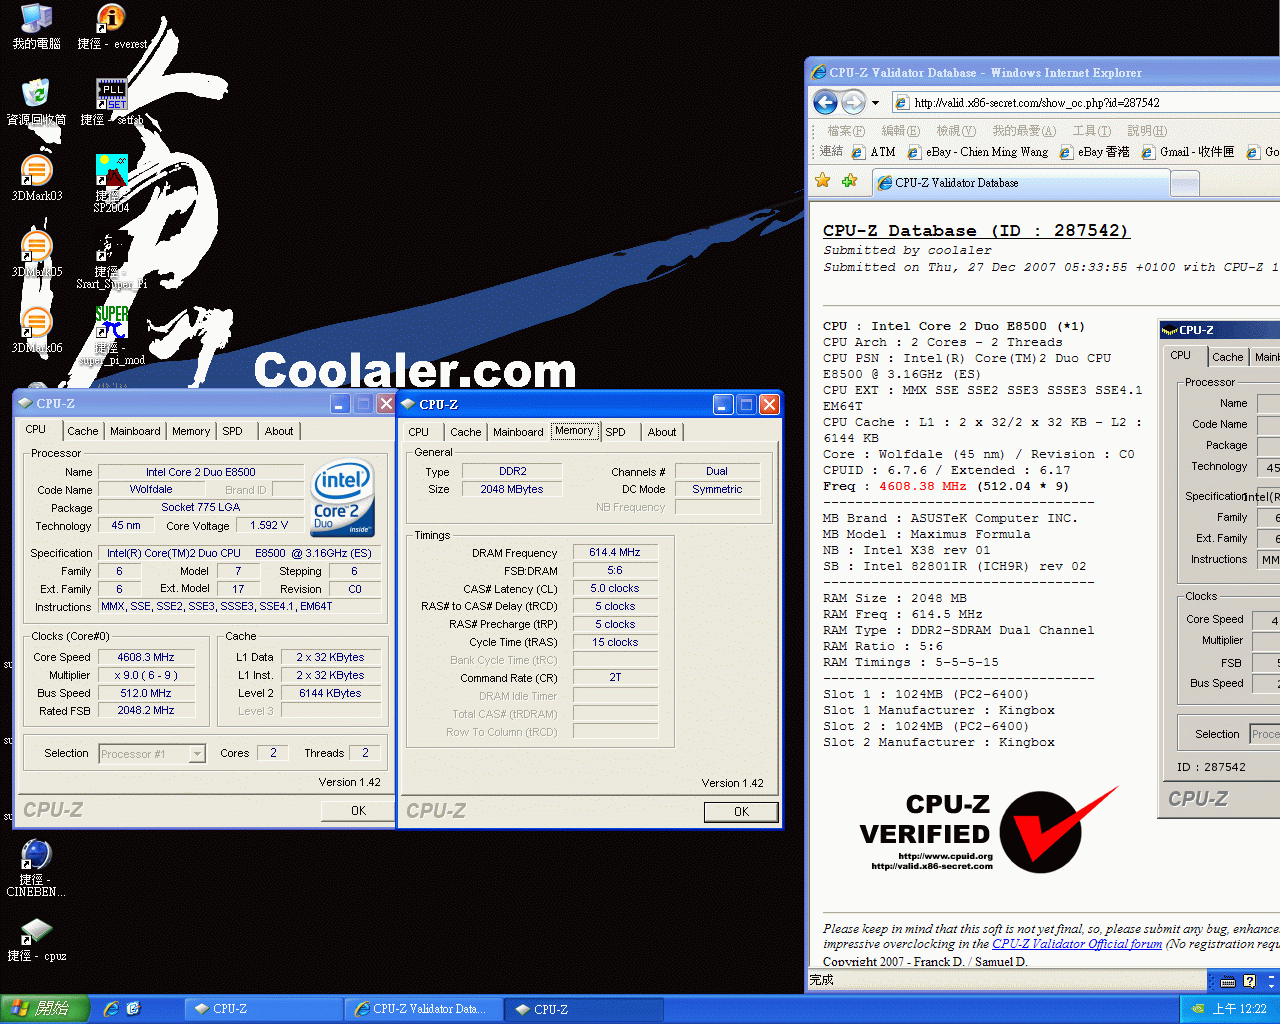Select the 3DMark05 desktop icon
Viewport: 1280px width, 1024px height.
[x=36, y=255]
